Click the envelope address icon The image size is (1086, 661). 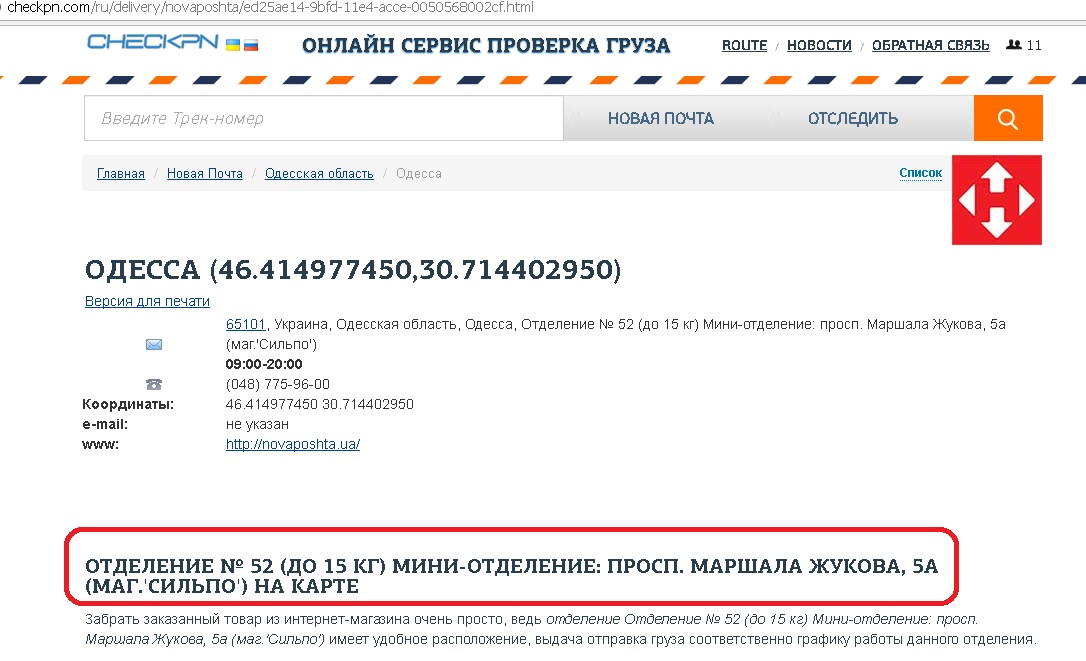tap(154, 344)
